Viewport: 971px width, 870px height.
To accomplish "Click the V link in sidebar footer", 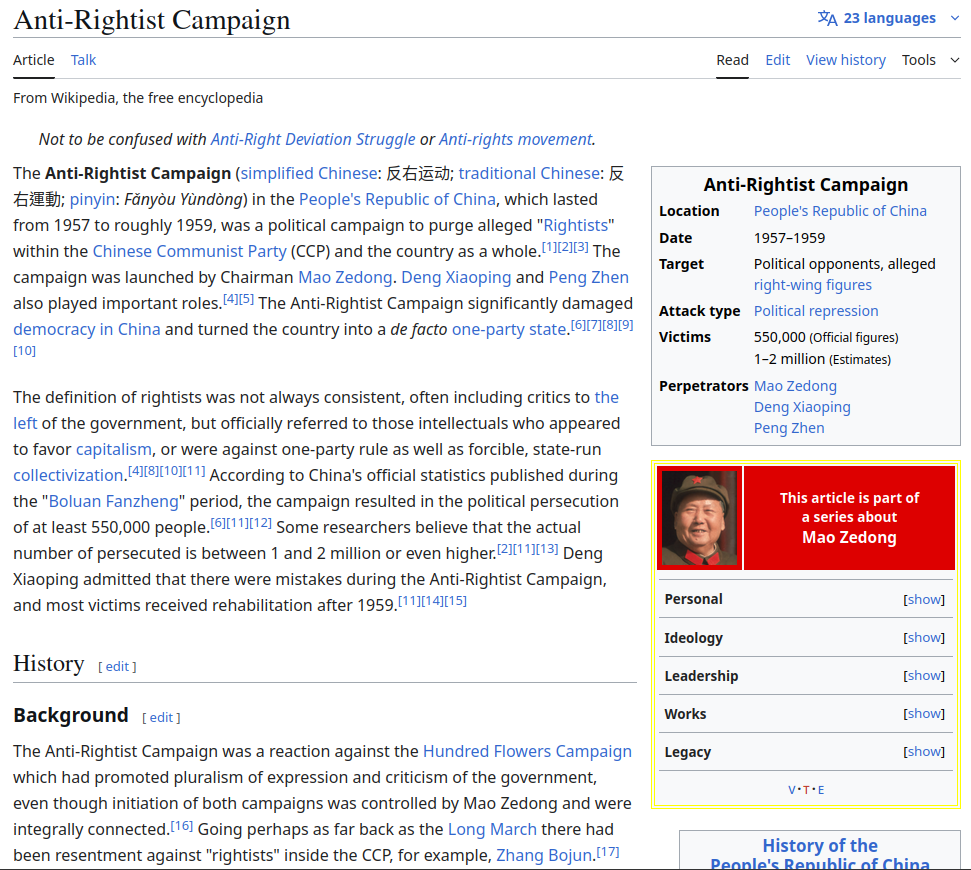I will point(791,790).
